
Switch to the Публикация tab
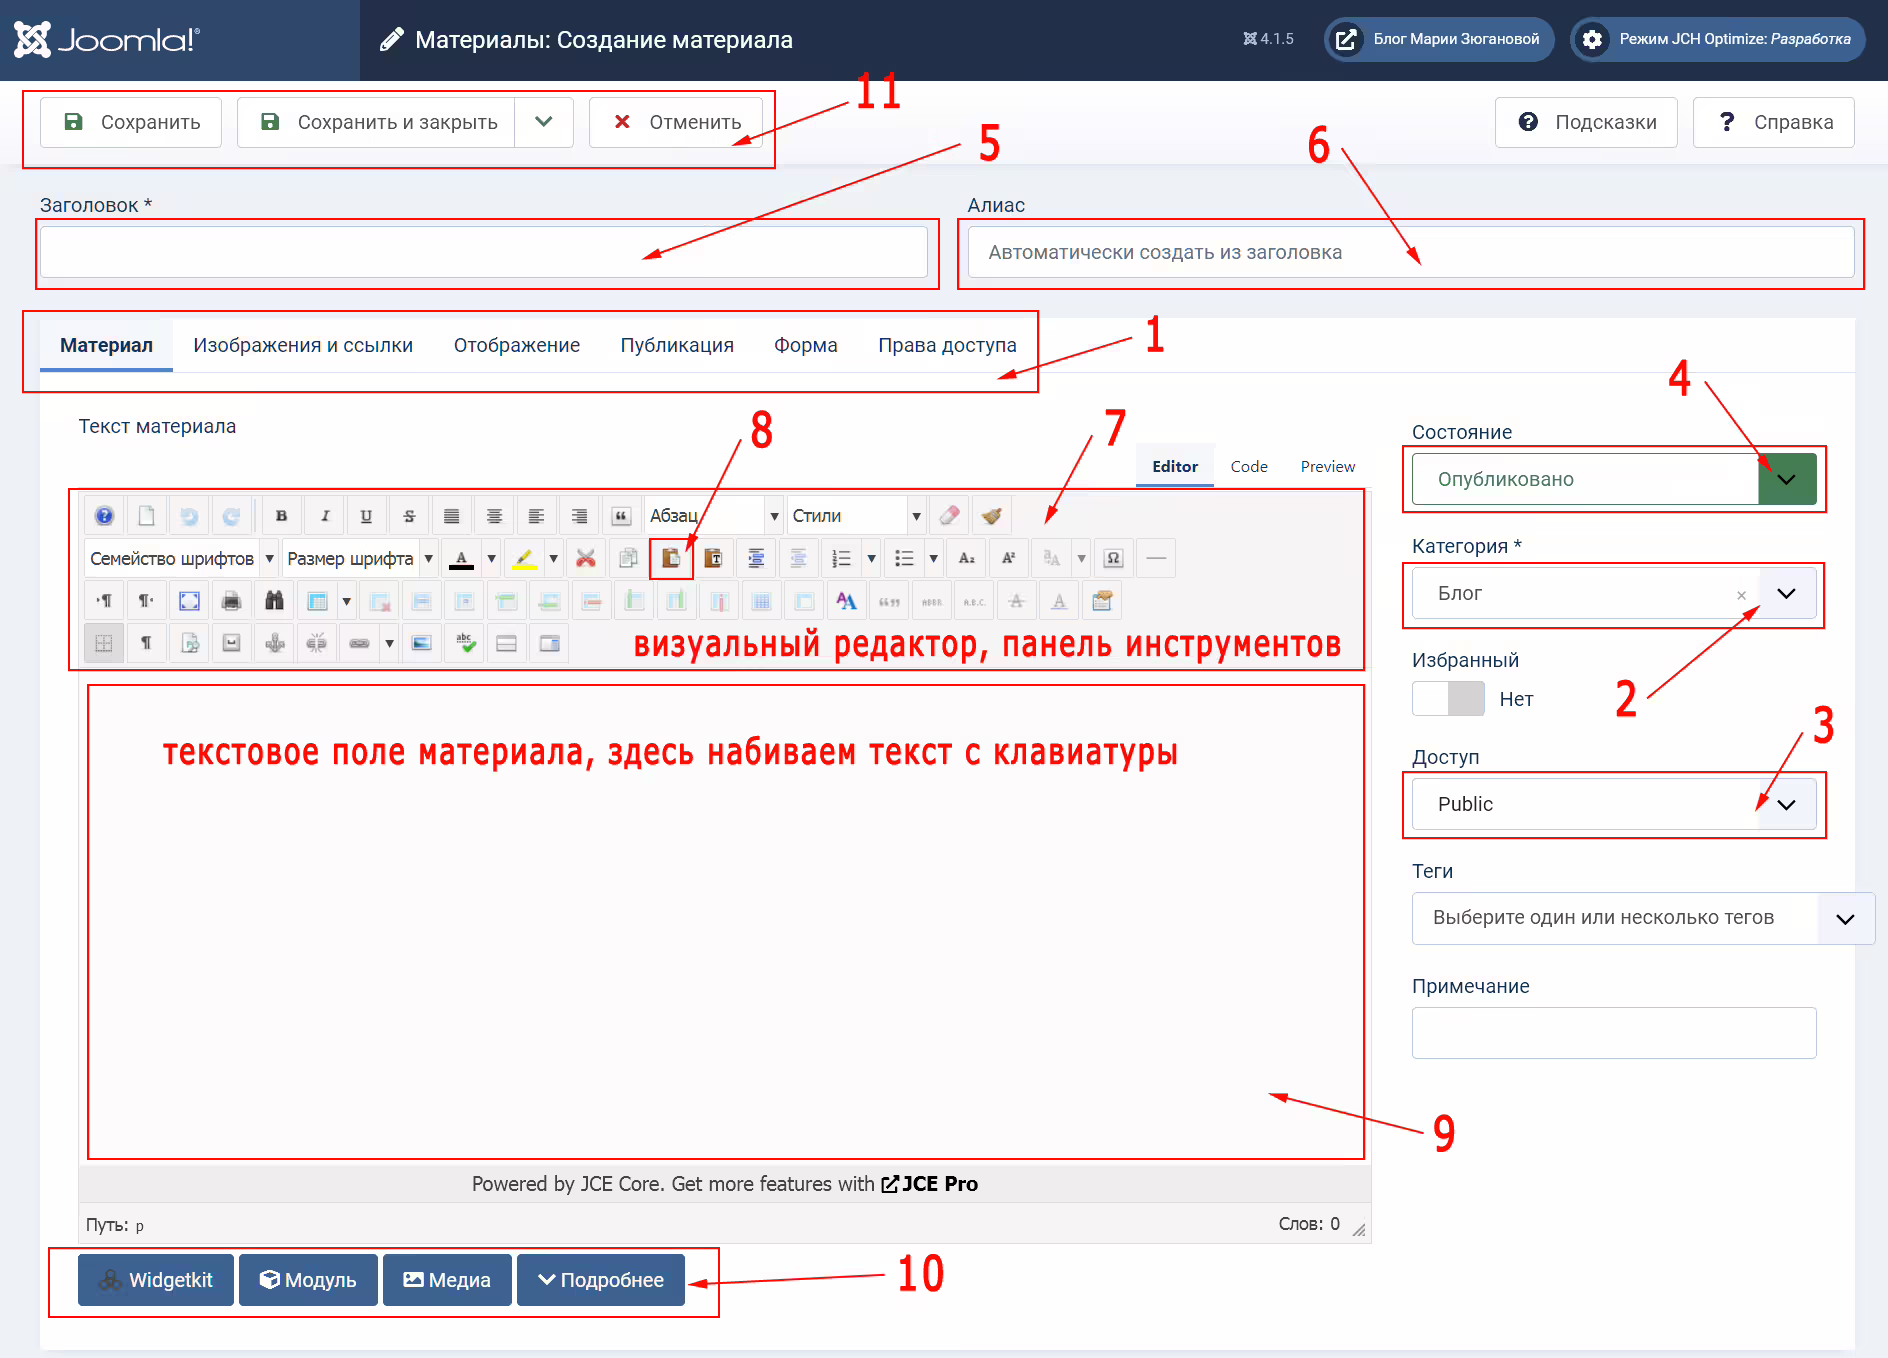pyautogui.click(x=677, y=345)
